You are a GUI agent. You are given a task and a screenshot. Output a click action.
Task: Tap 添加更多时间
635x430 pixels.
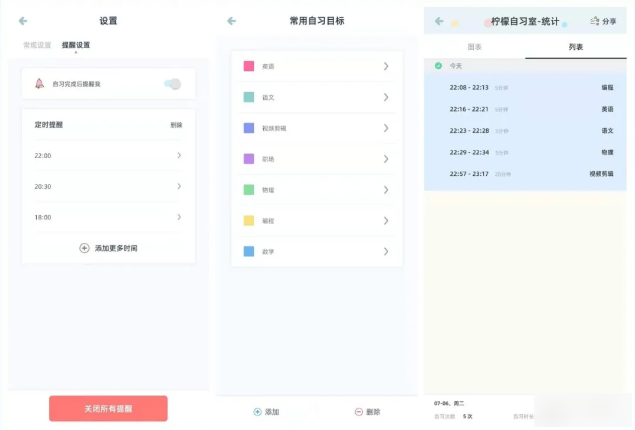tap(116, 248)
